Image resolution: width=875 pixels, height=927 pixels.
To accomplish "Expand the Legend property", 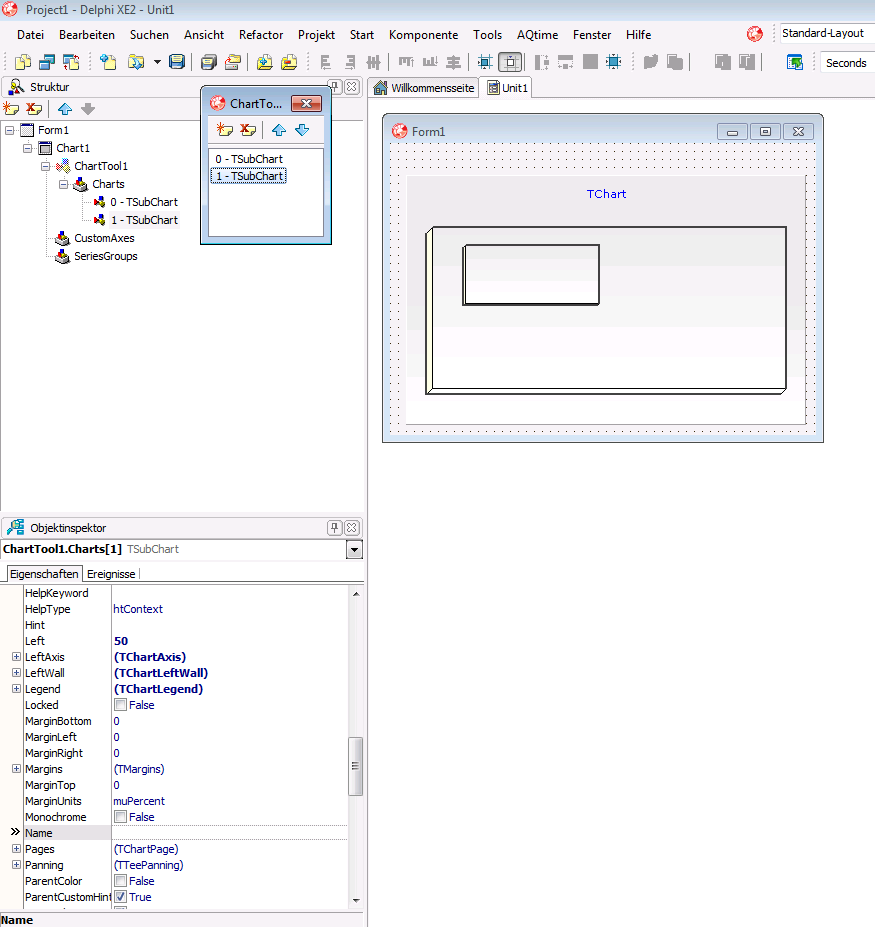I will tap(17, 689).
